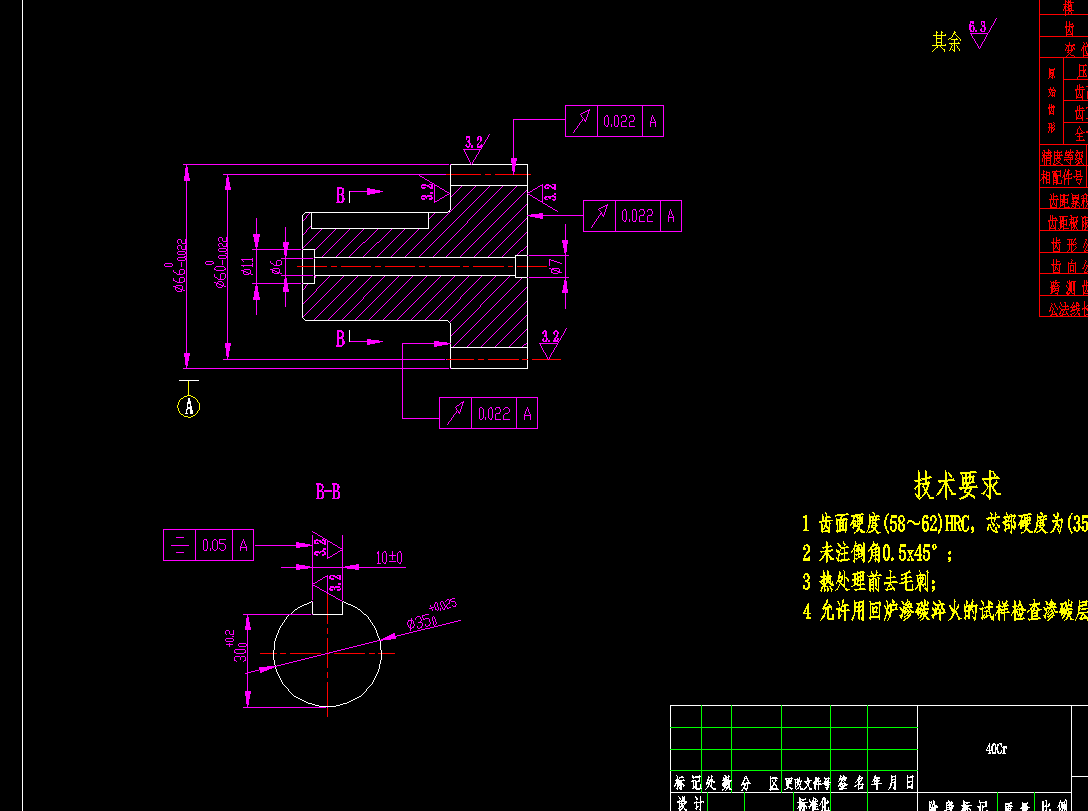Select the 技术要求 heading text
The height and width of the screenshot is (811, 1088).
(x=958, y=486)
